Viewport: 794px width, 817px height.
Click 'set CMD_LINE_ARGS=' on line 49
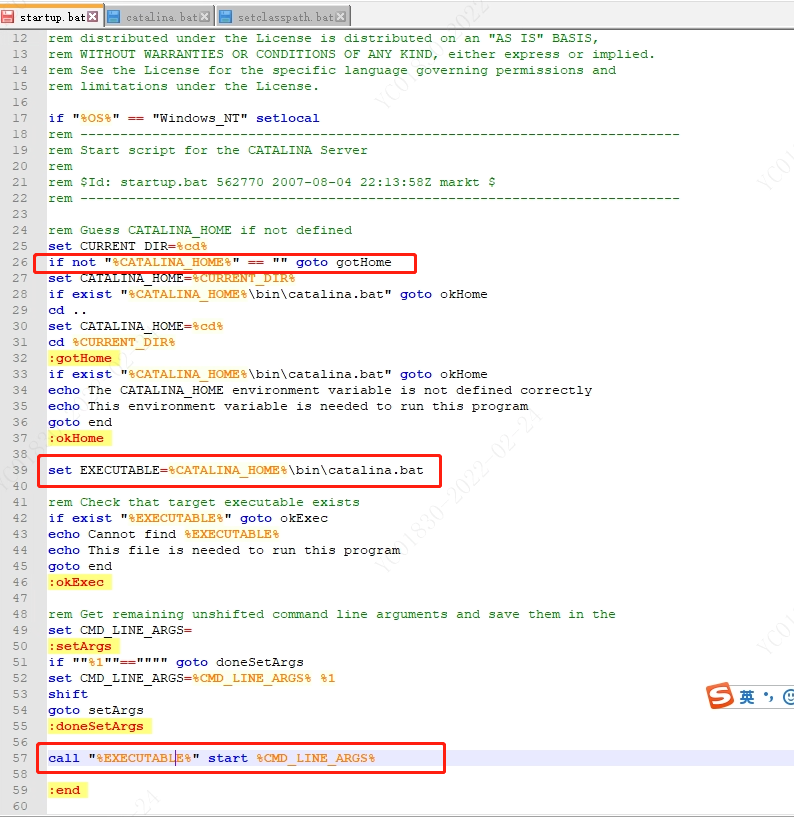point(120,630)
